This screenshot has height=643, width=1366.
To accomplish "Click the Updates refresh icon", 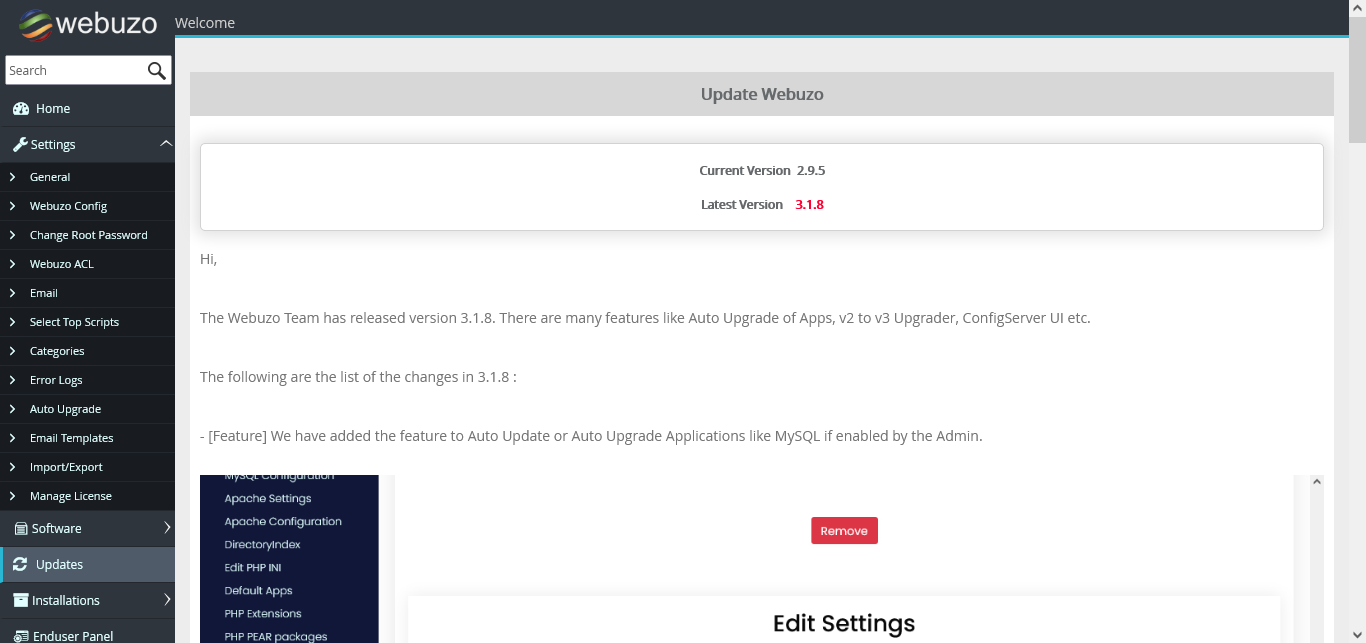I will click(20, 565).
